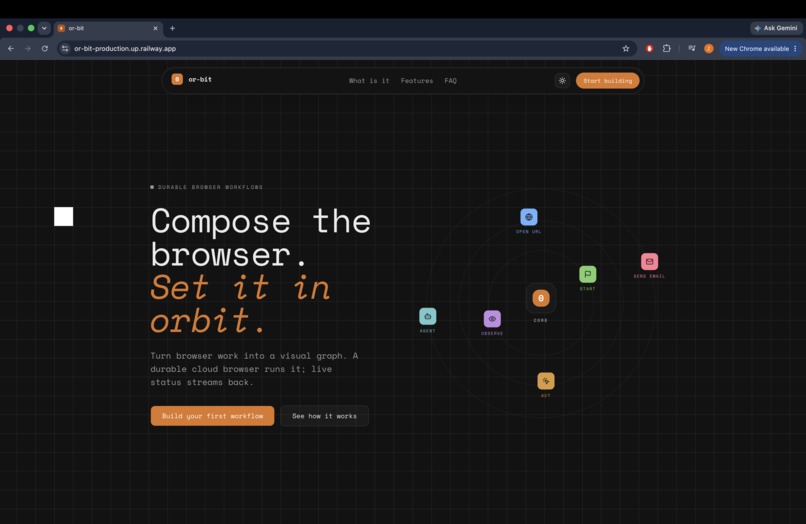Viewport: 806px width, 524px height.
Task: Select the or-bit browser tab
Action: tap(108, 28)
